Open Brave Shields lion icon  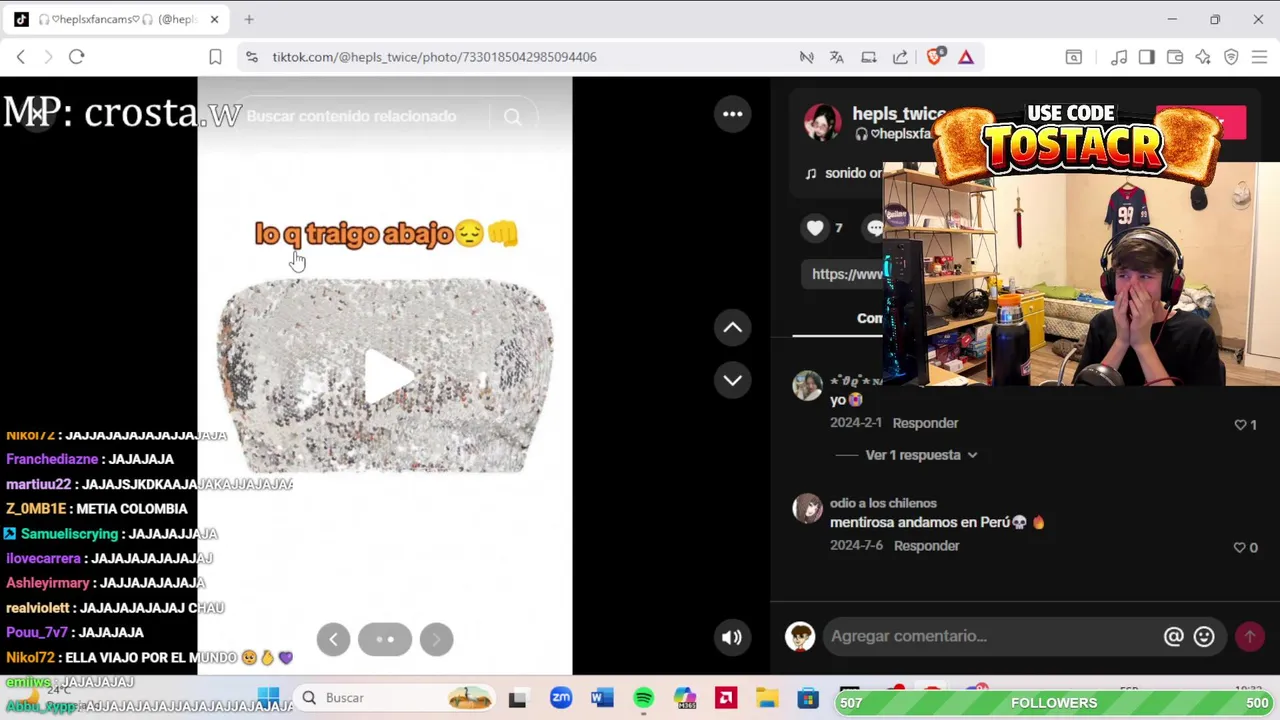coord(934,57)
